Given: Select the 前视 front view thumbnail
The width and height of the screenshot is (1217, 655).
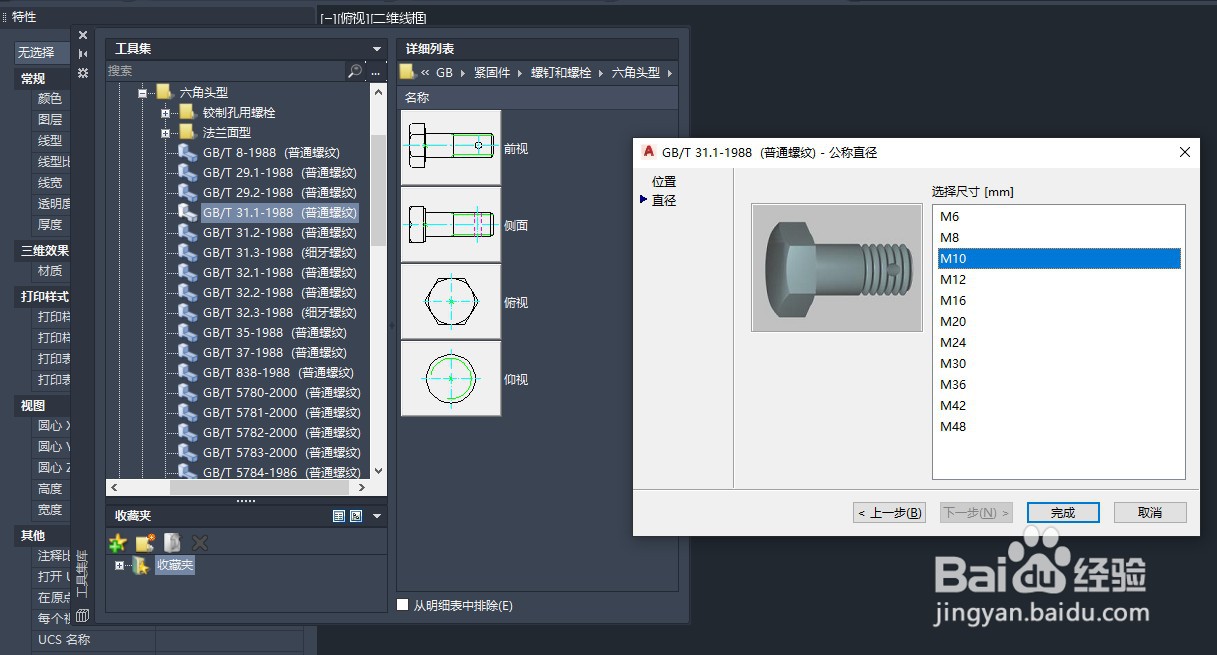Looking at the screenshot, I should (450, 147).
